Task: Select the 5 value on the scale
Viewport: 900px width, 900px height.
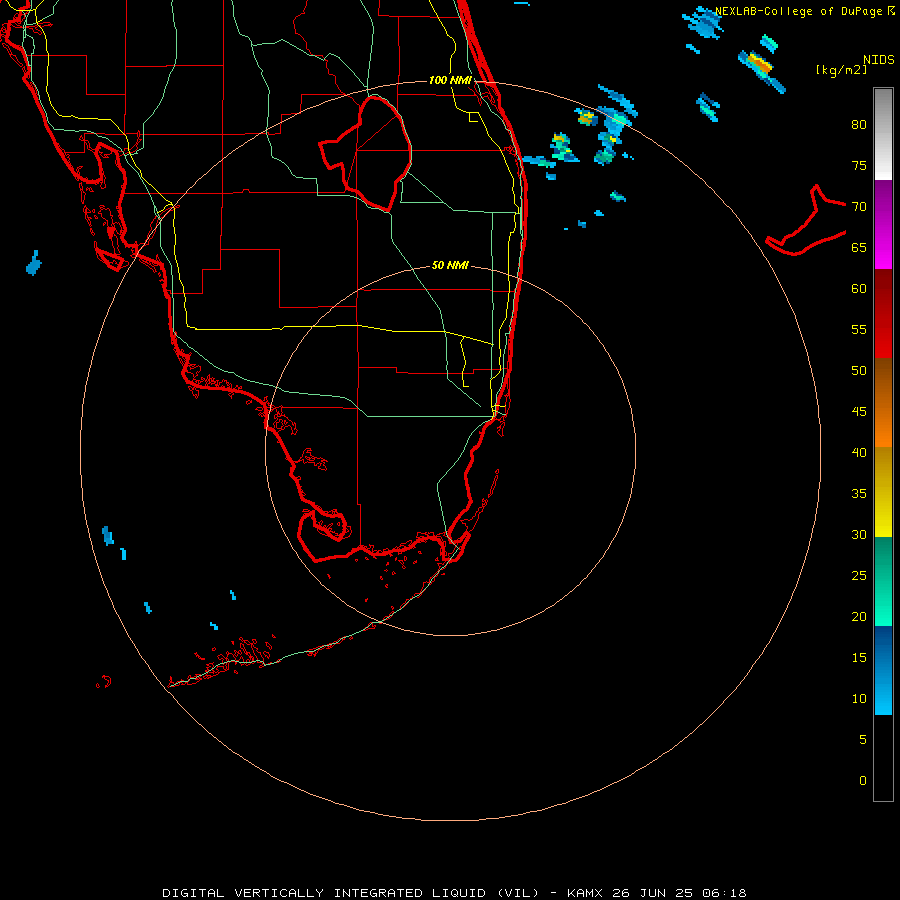Action: click(x=863, y=739)
